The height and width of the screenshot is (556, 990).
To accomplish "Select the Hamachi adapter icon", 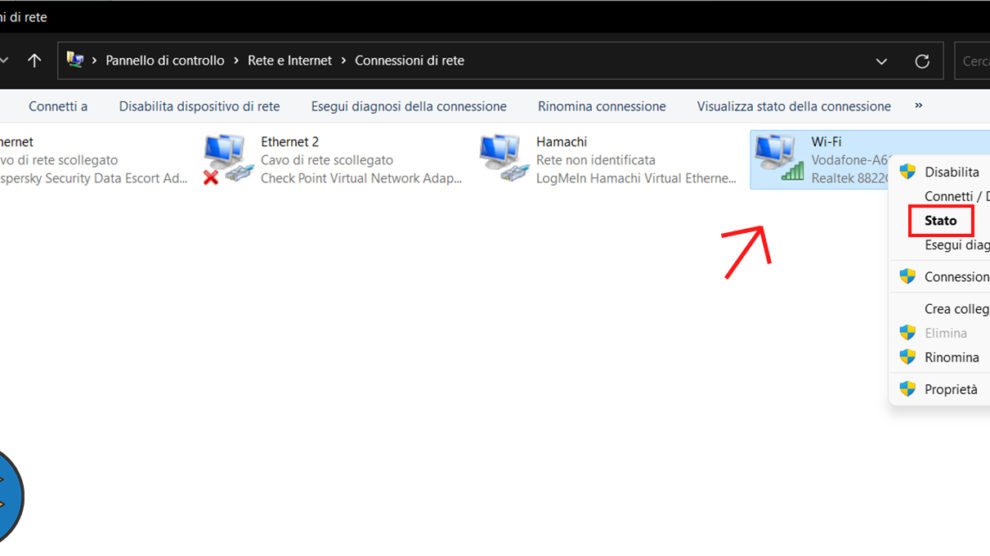I will pyautogui.click(x=503, y=158).
